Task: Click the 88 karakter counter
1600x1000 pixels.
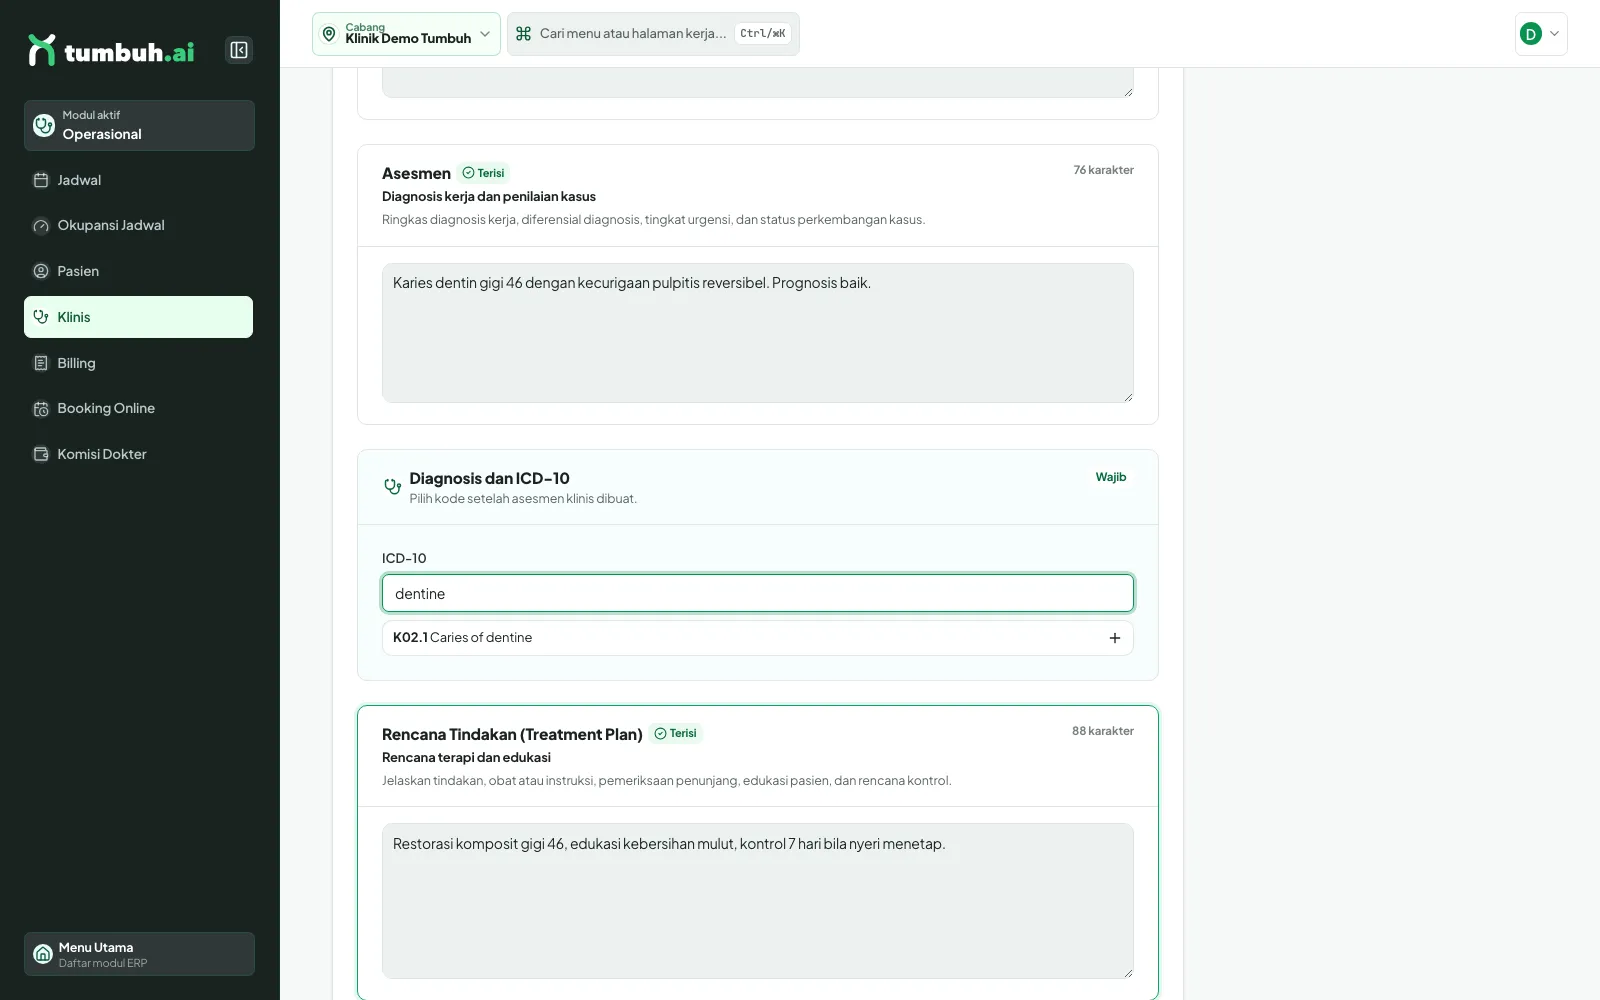Action: [x=1103, y=731]
